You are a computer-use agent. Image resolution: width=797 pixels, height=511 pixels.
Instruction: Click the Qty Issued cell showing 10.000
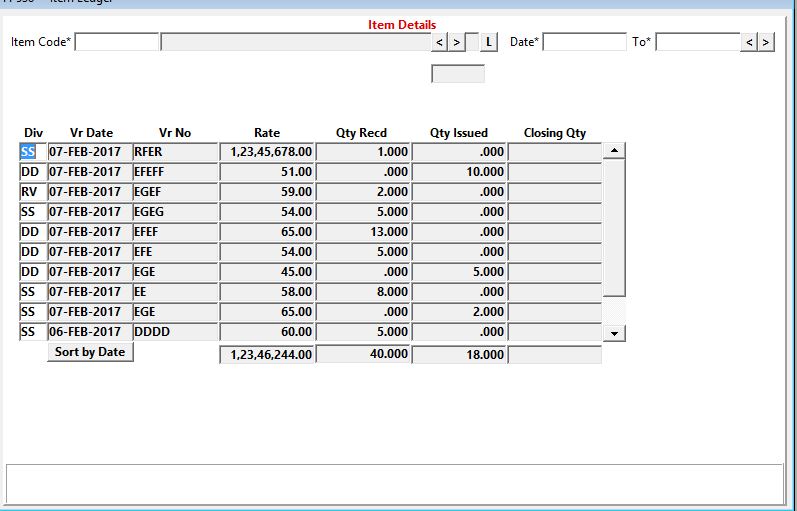[x=459, y=172]
